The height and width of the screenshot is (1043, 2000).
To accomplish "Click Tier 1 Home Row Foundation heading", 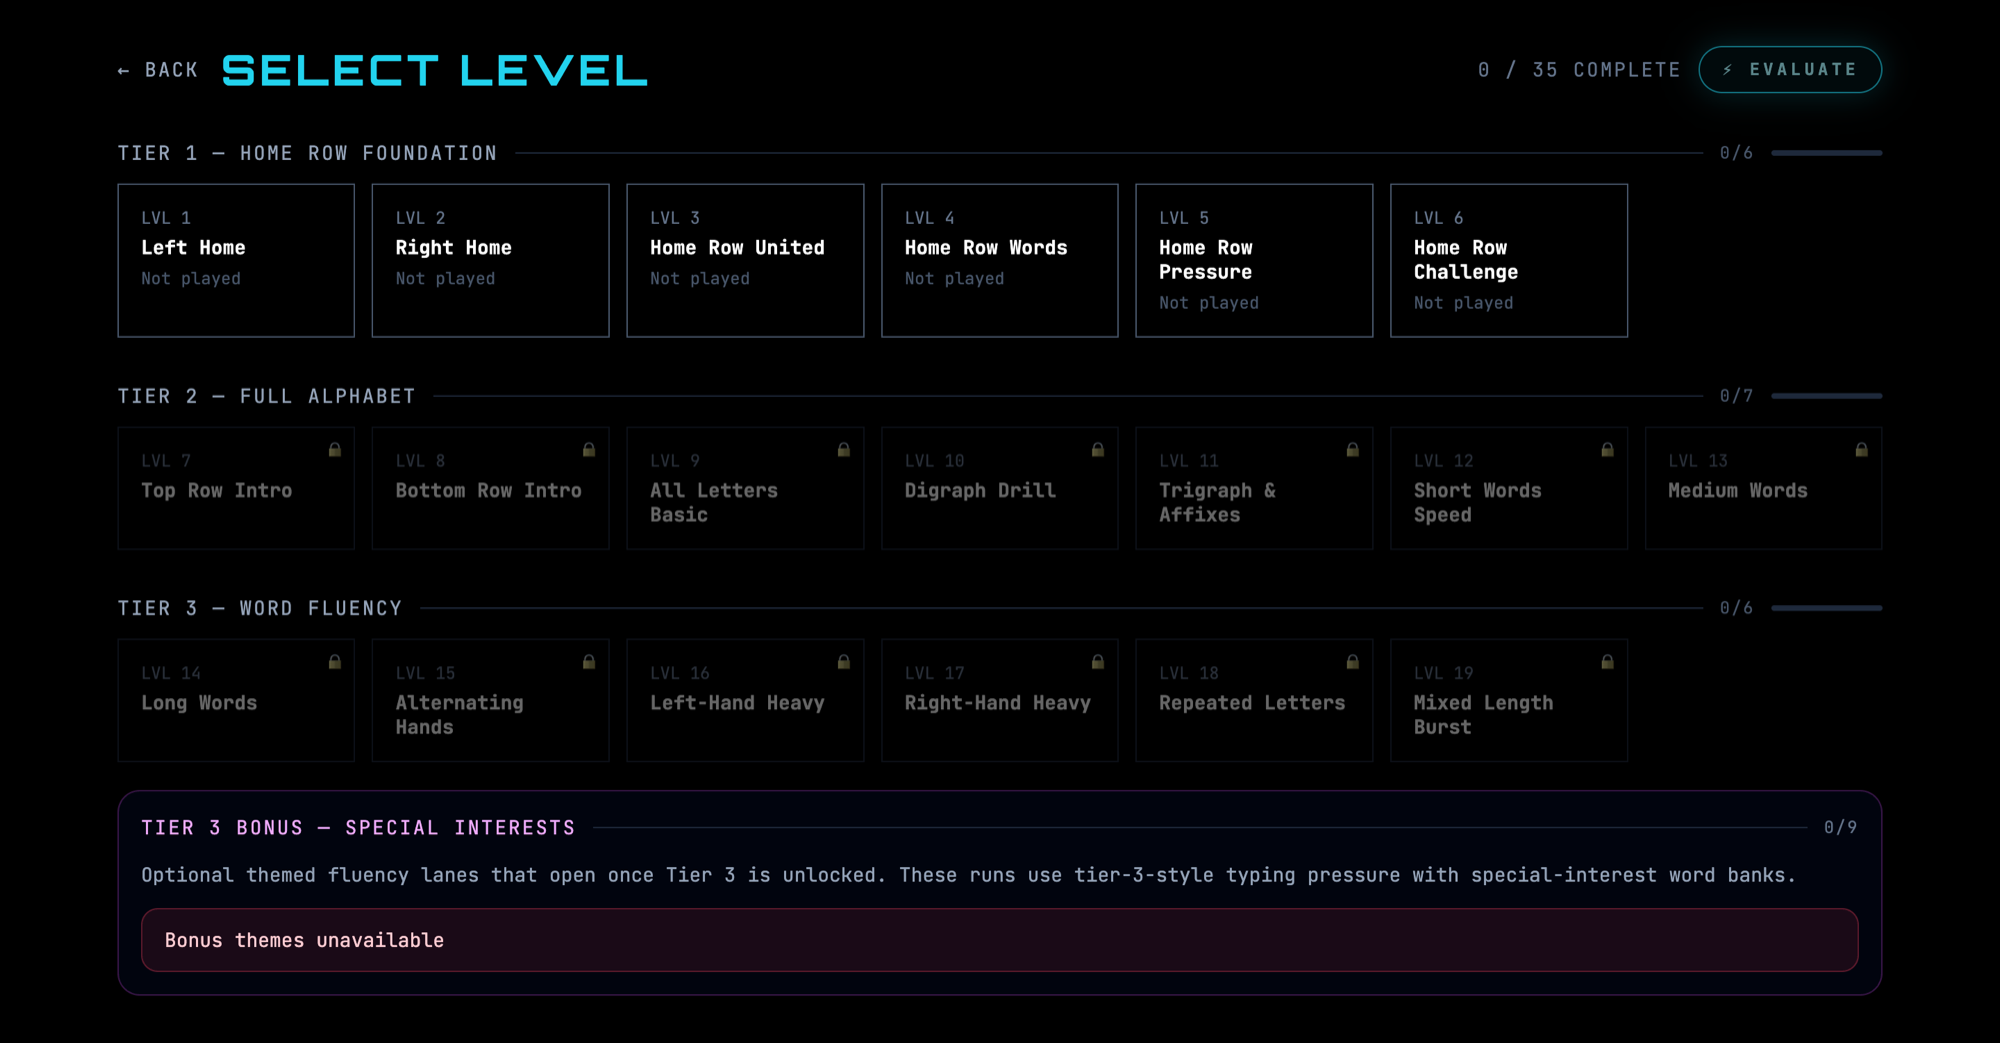I will click(x=308, y=153).
